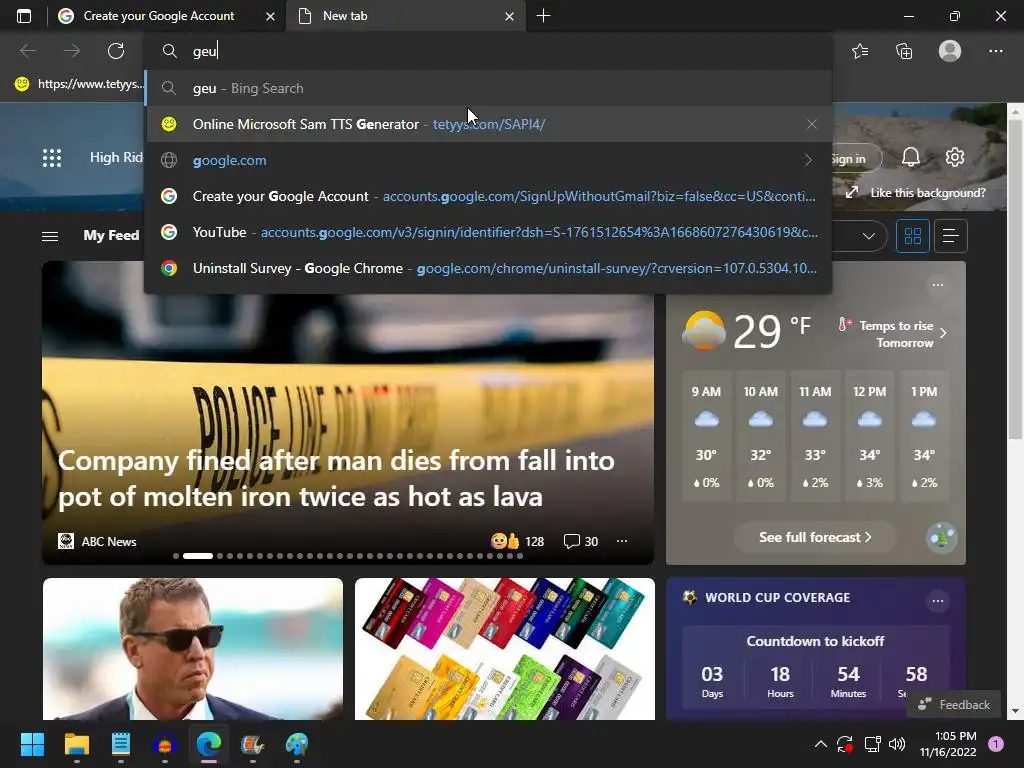Screen dimensions: 1024x768
Task: Switch to list layout view
Action: [x=951, y=236]
